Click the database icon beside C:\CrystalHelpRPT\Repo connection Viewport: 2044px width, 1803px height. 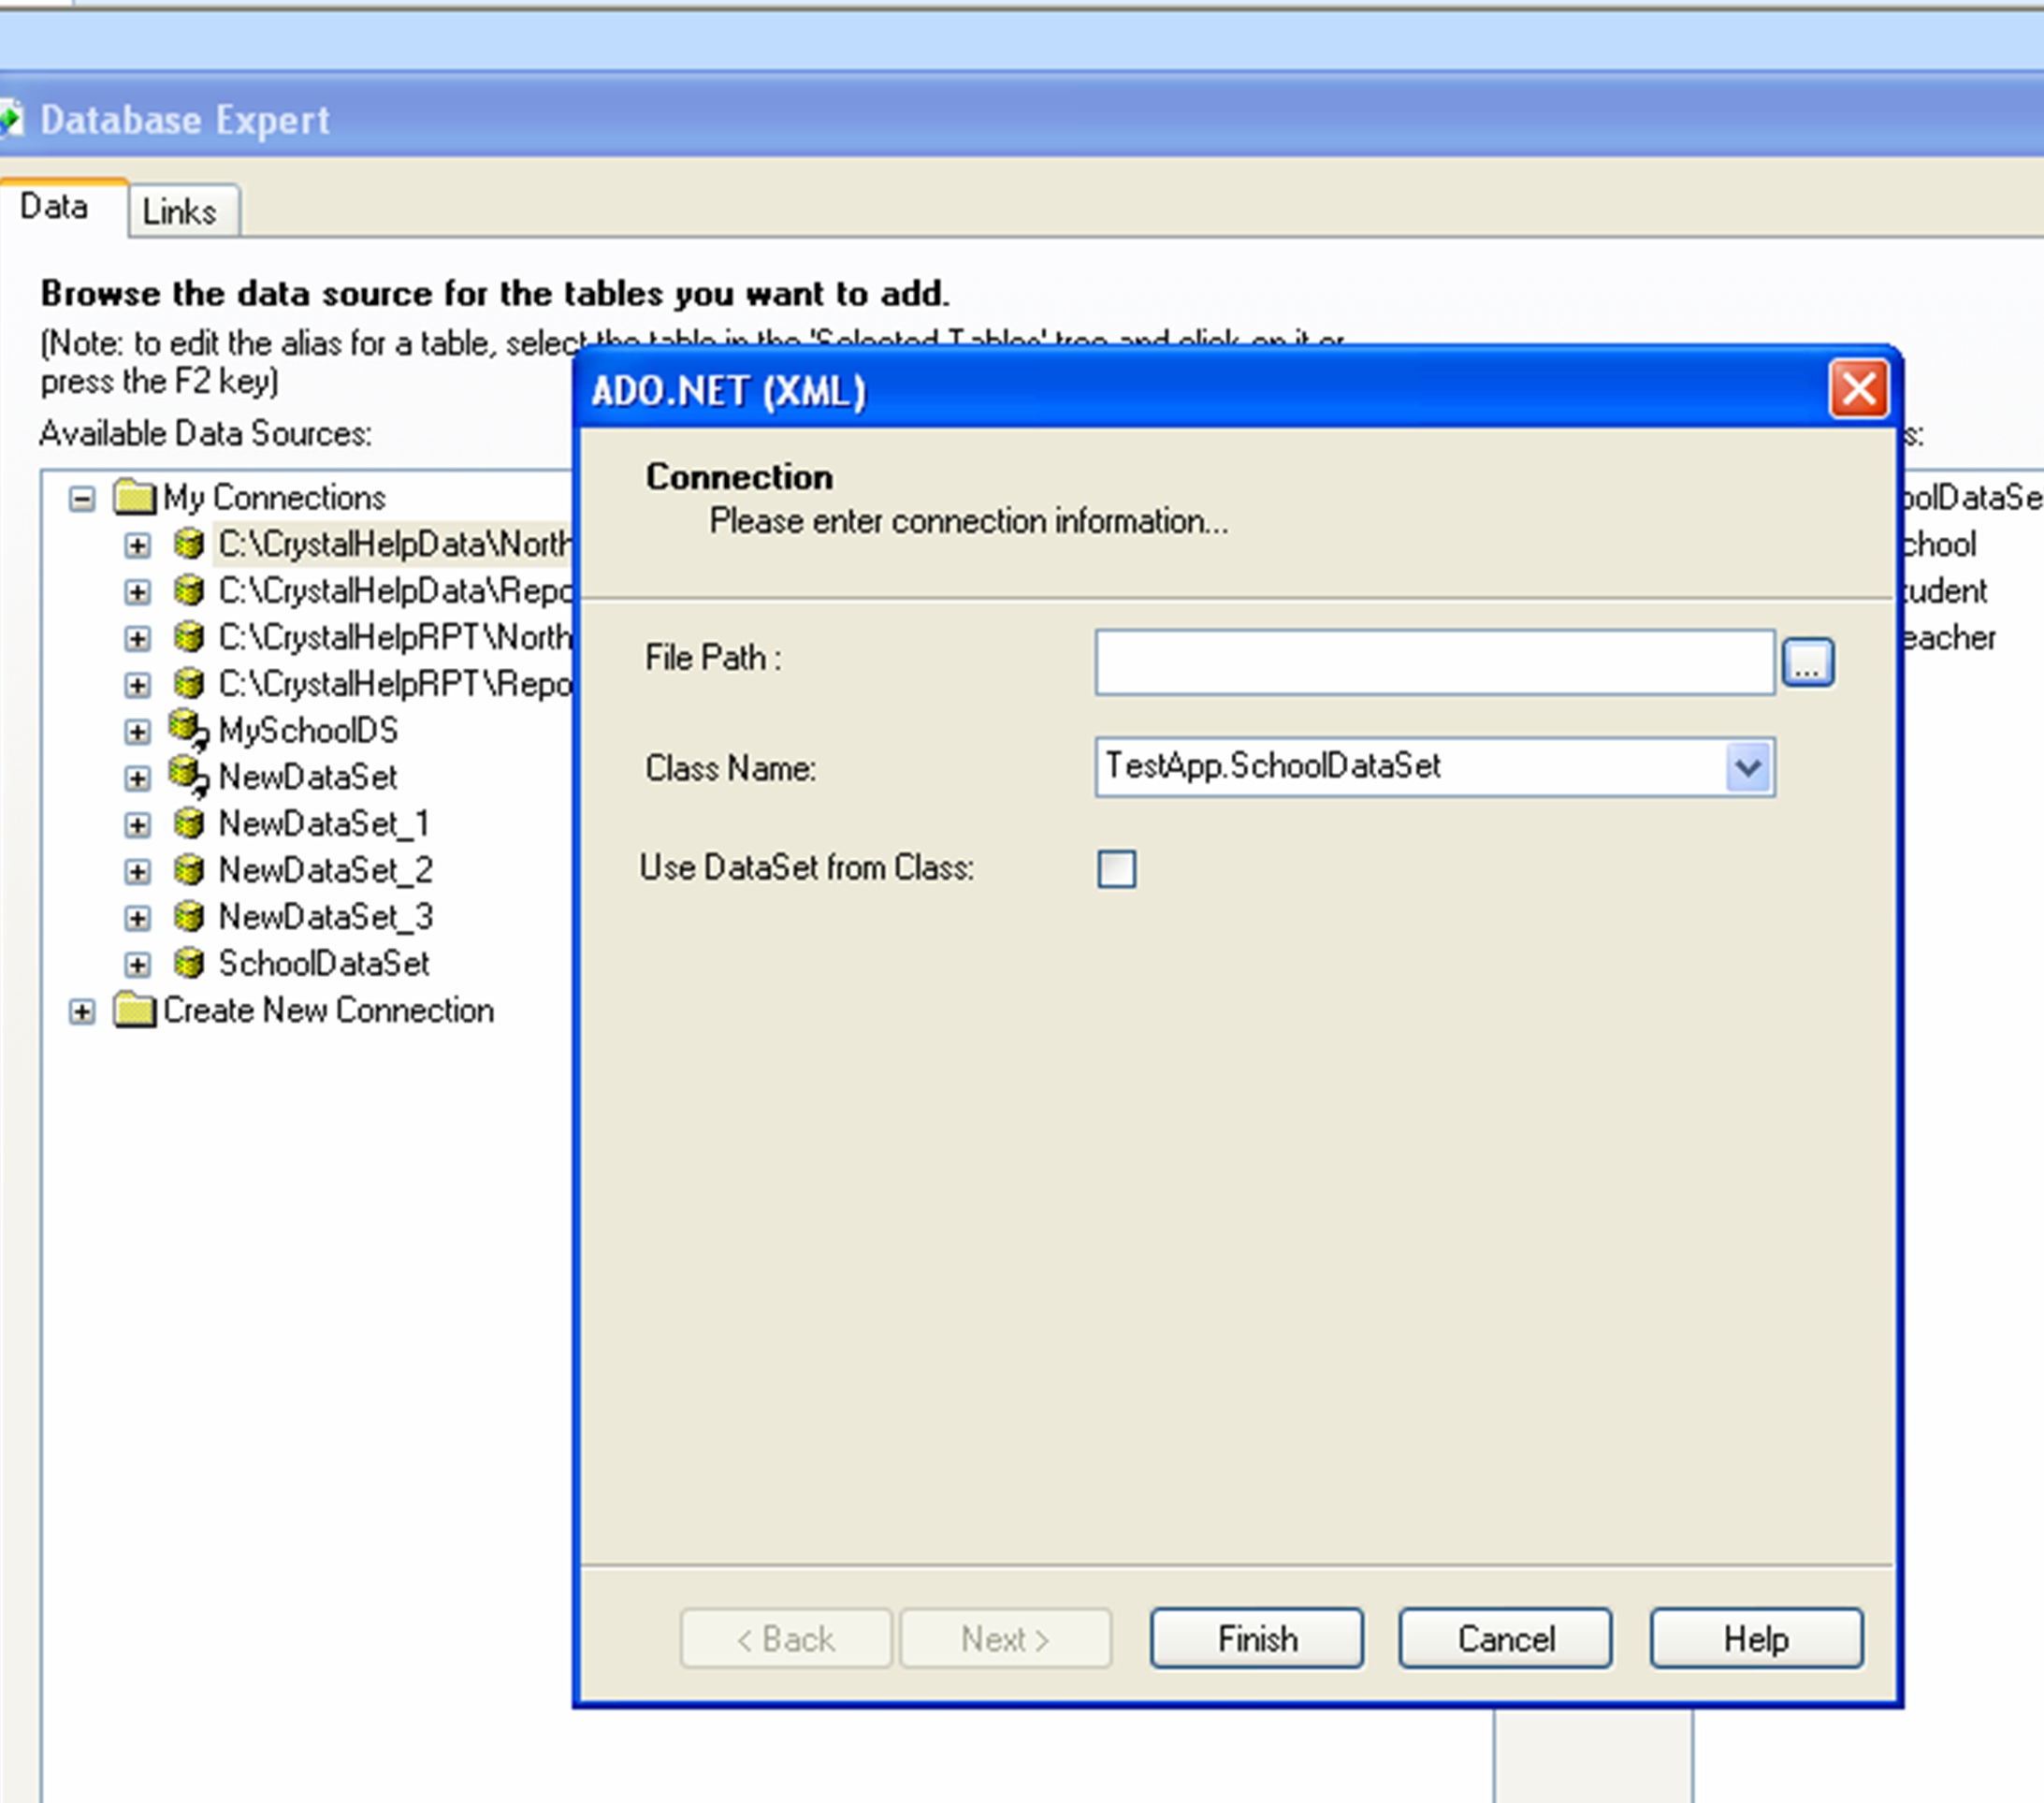click(x=190, y=684)
